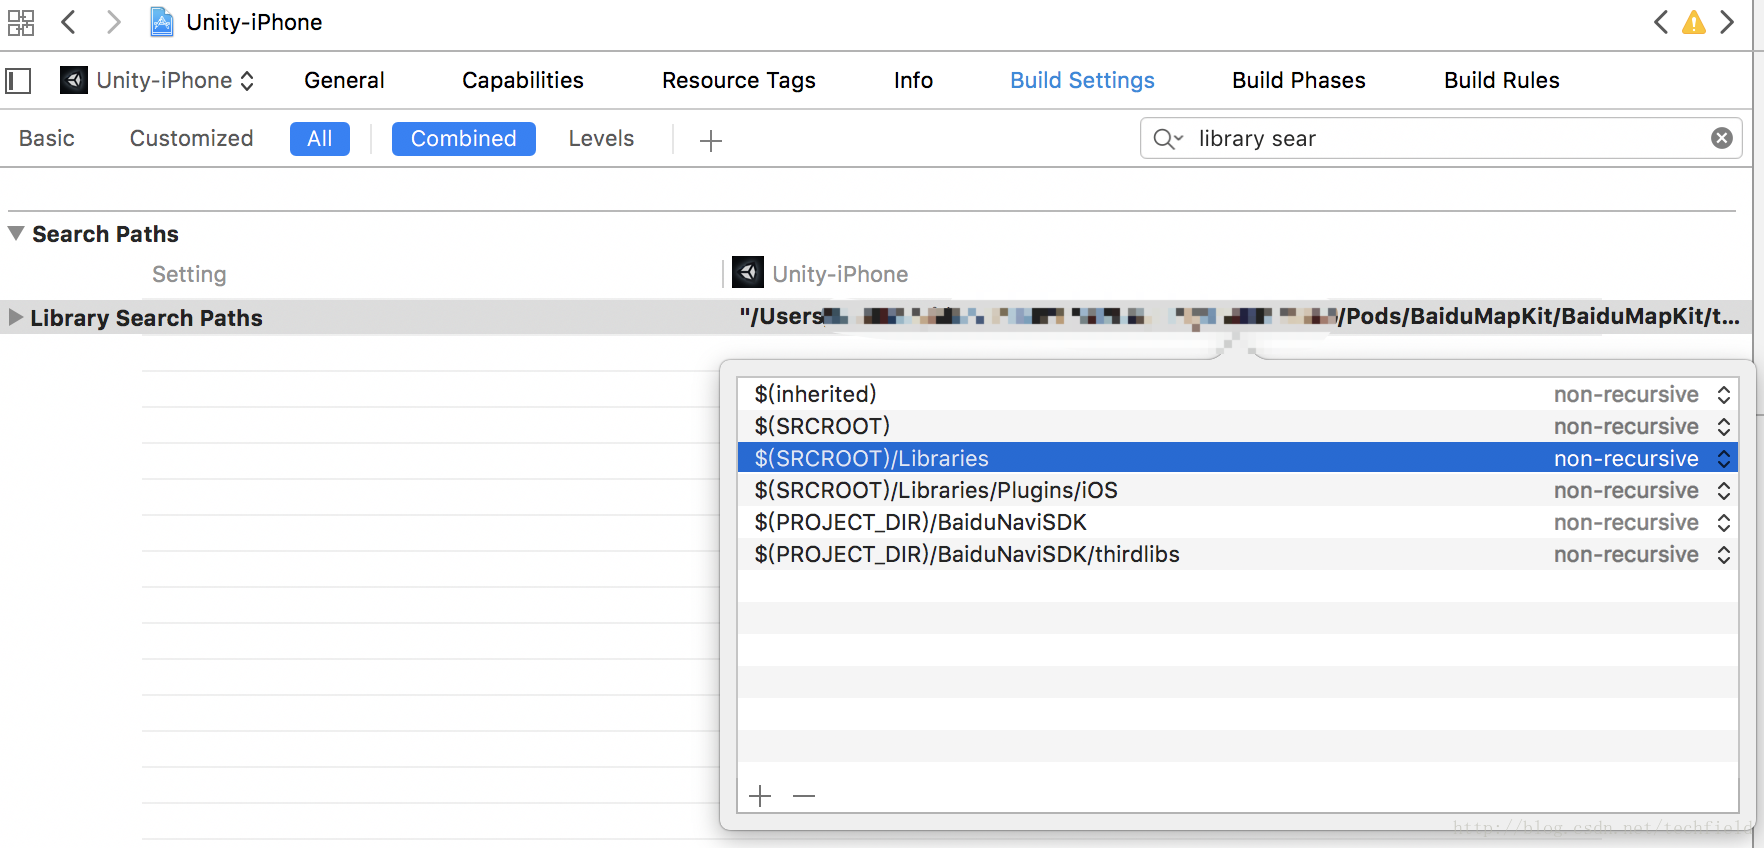Screen dimensions: 1764x848
Task: Jump to previous issue arrow
Action: click(x=1661, y=22)
